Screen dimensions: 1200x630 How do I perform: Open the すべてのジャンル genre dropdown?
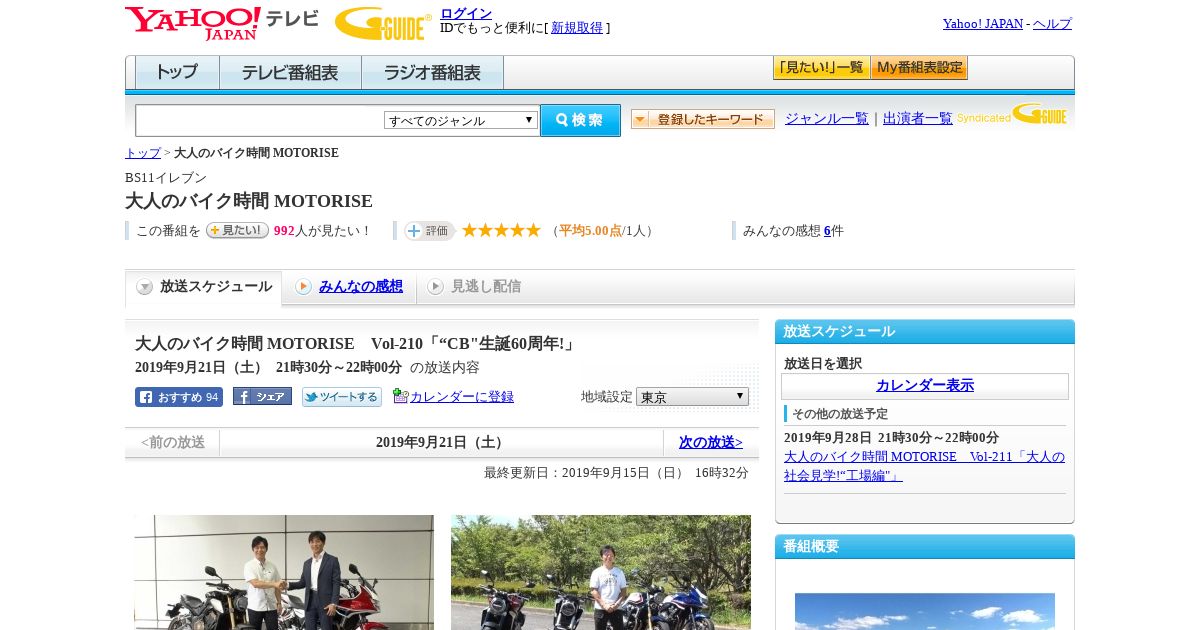click(x=461, y=120)
